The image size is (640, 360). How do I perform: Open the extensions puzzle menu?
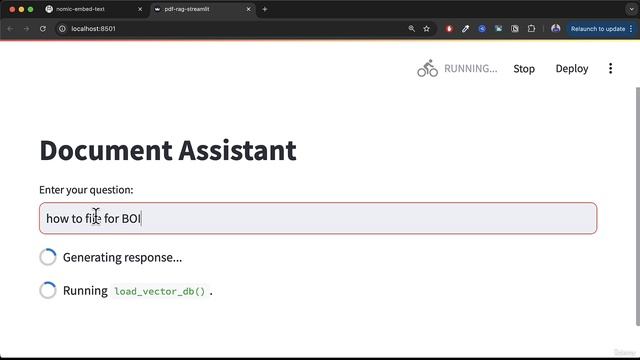tap(531, 29)
